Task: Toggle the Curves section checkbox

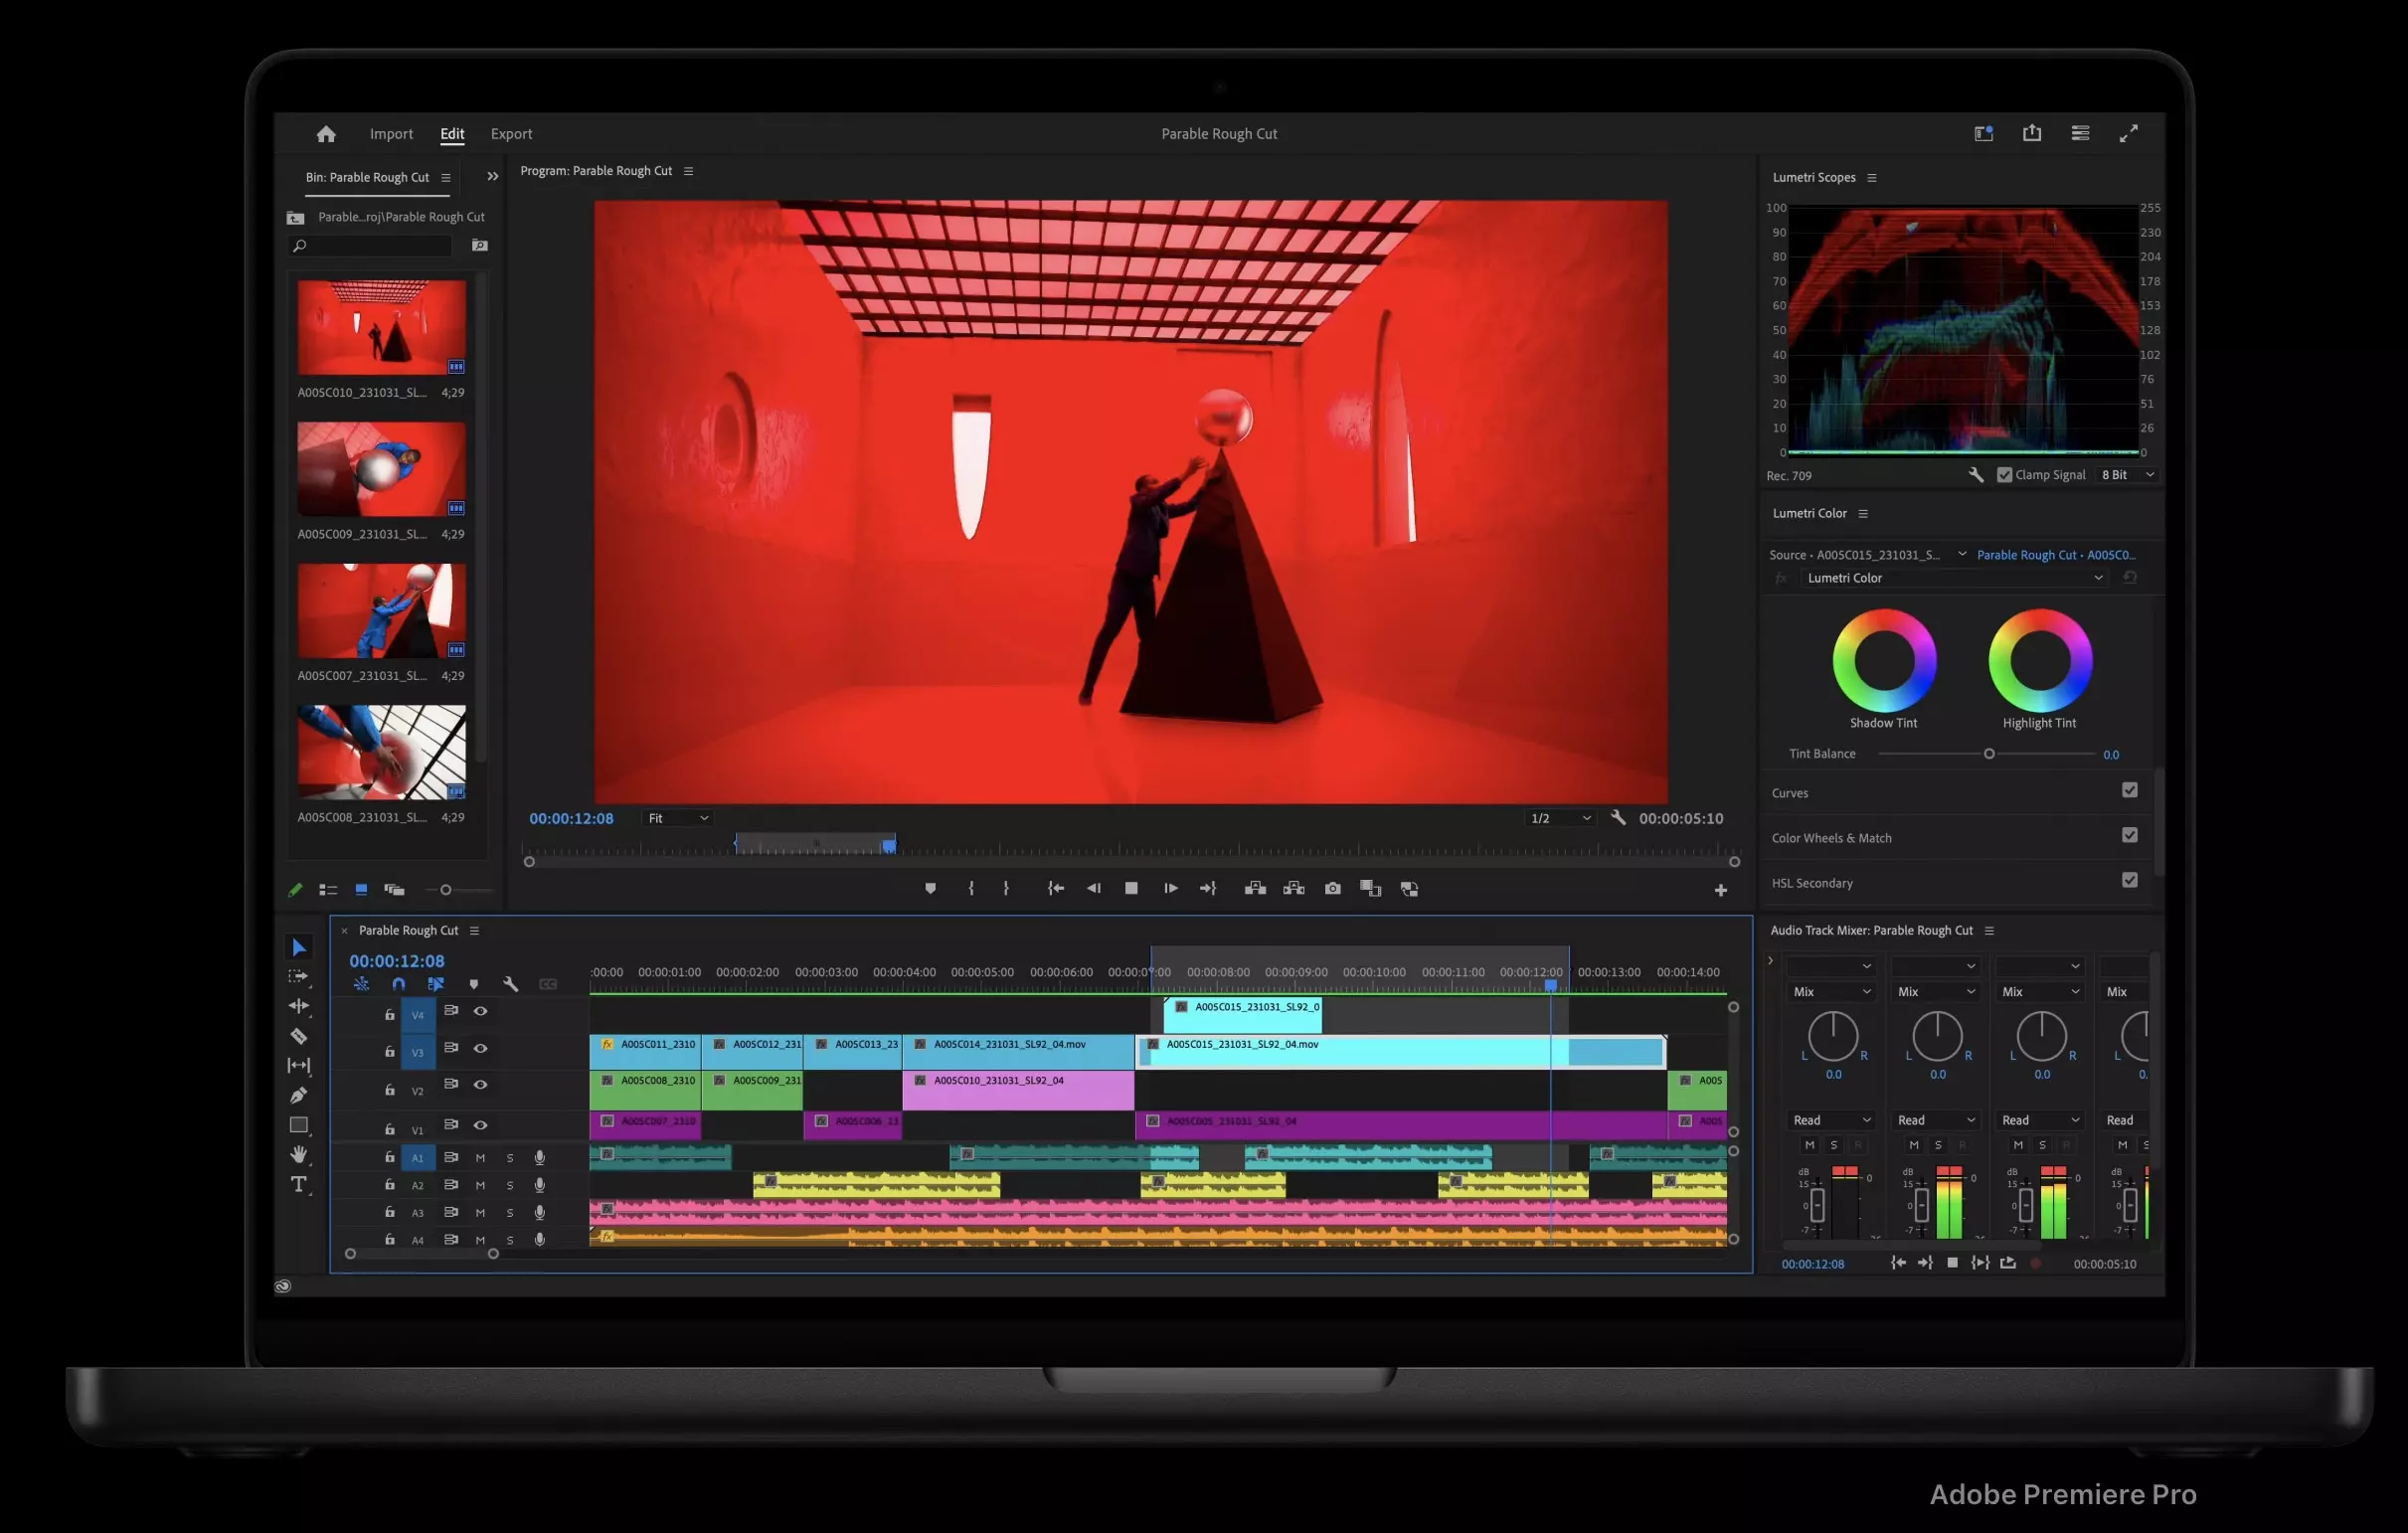Action: pos(2130,791)
